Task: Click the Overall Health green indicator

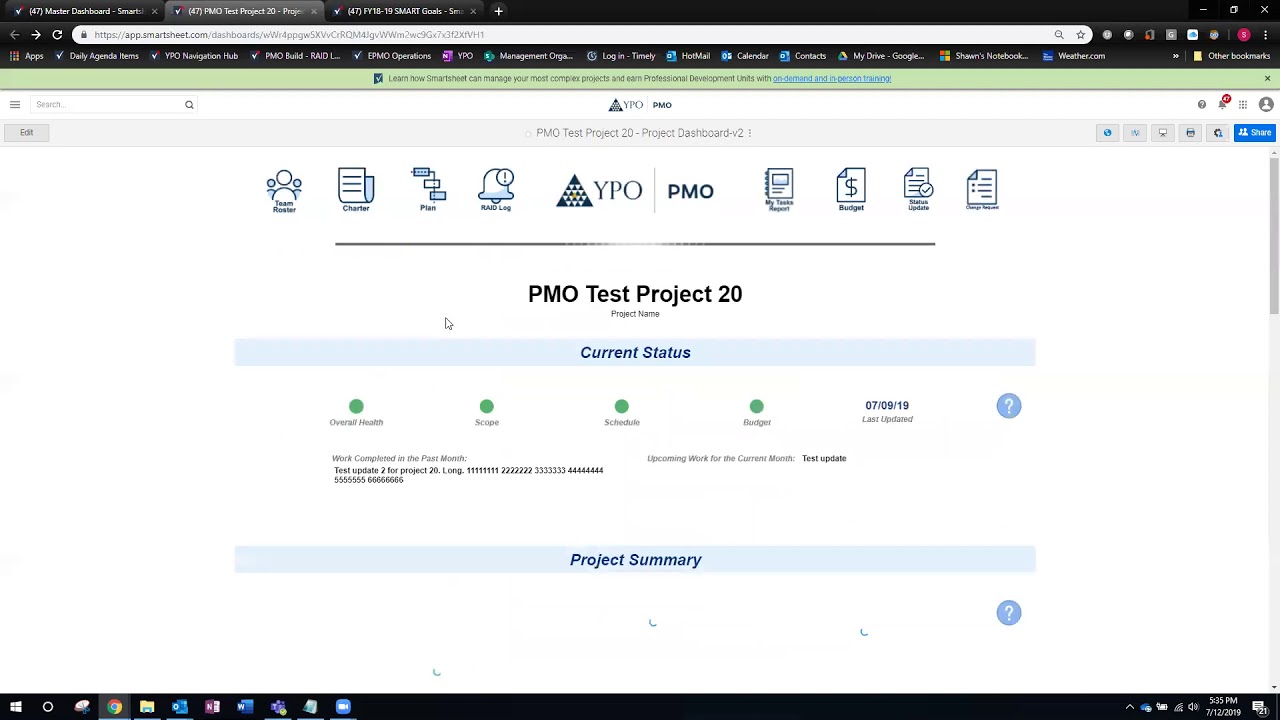Action: 356,406
